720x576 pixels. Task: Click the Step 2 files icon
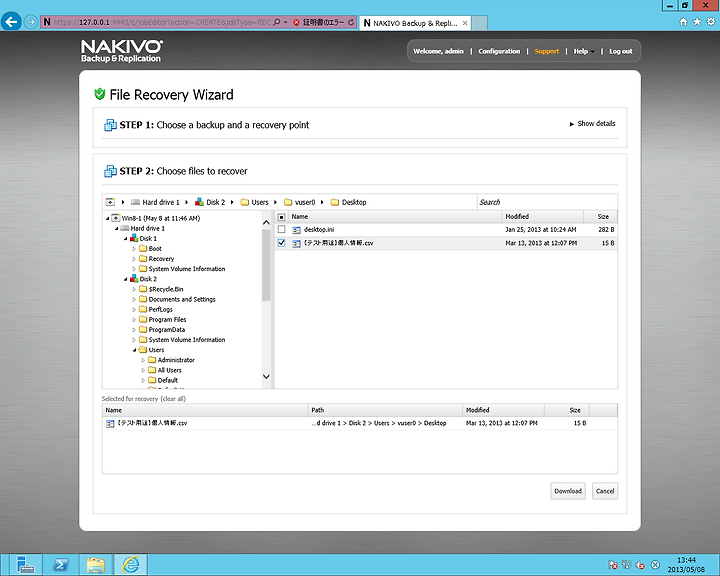tap(110, 171)
